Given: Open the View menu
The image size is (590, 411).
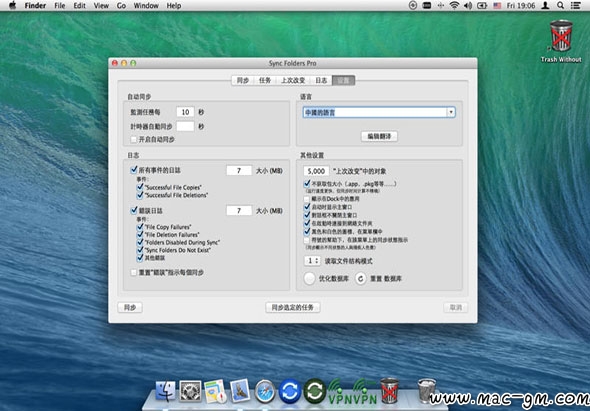Looking at the screenshot, I should click(x=101, y=6).
